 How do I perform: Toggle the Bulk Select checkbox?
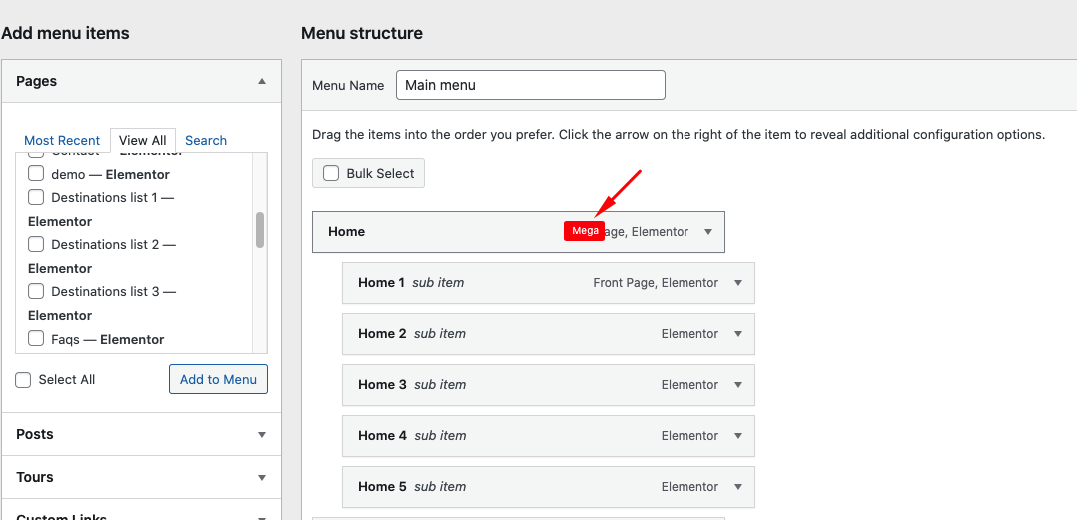[331, 174]
